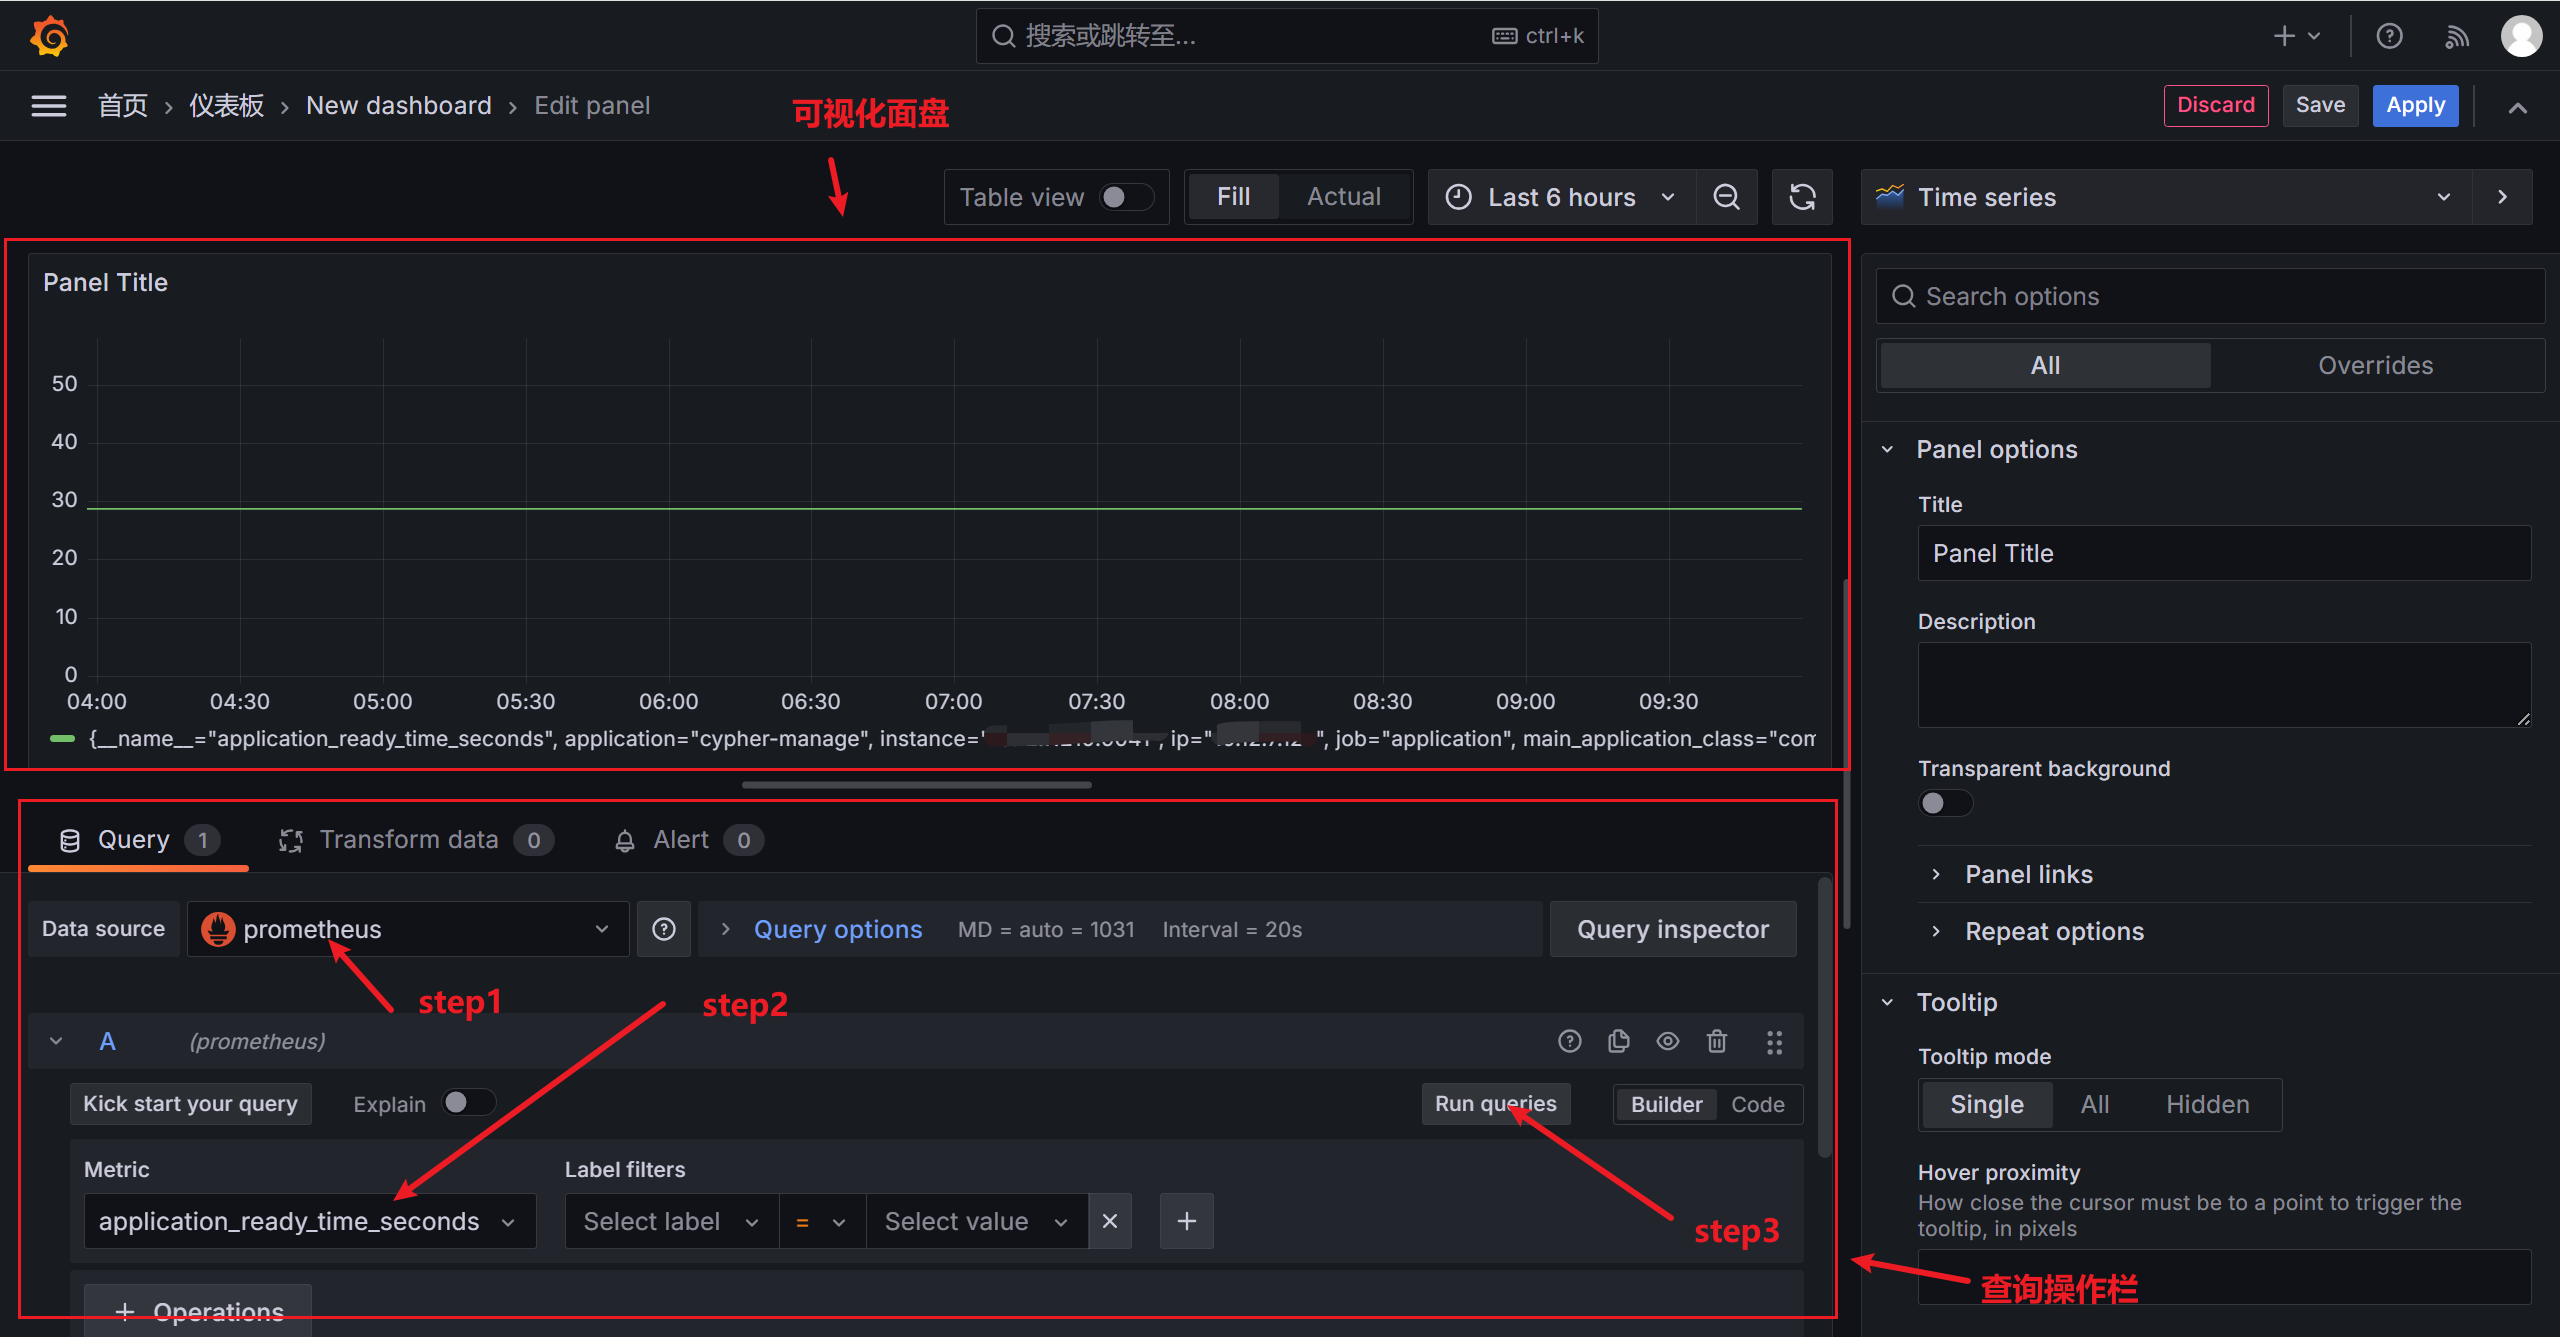The image size is (2560, 1337).
Task: Open the Select label dropdown
Action: point(672,1221)
